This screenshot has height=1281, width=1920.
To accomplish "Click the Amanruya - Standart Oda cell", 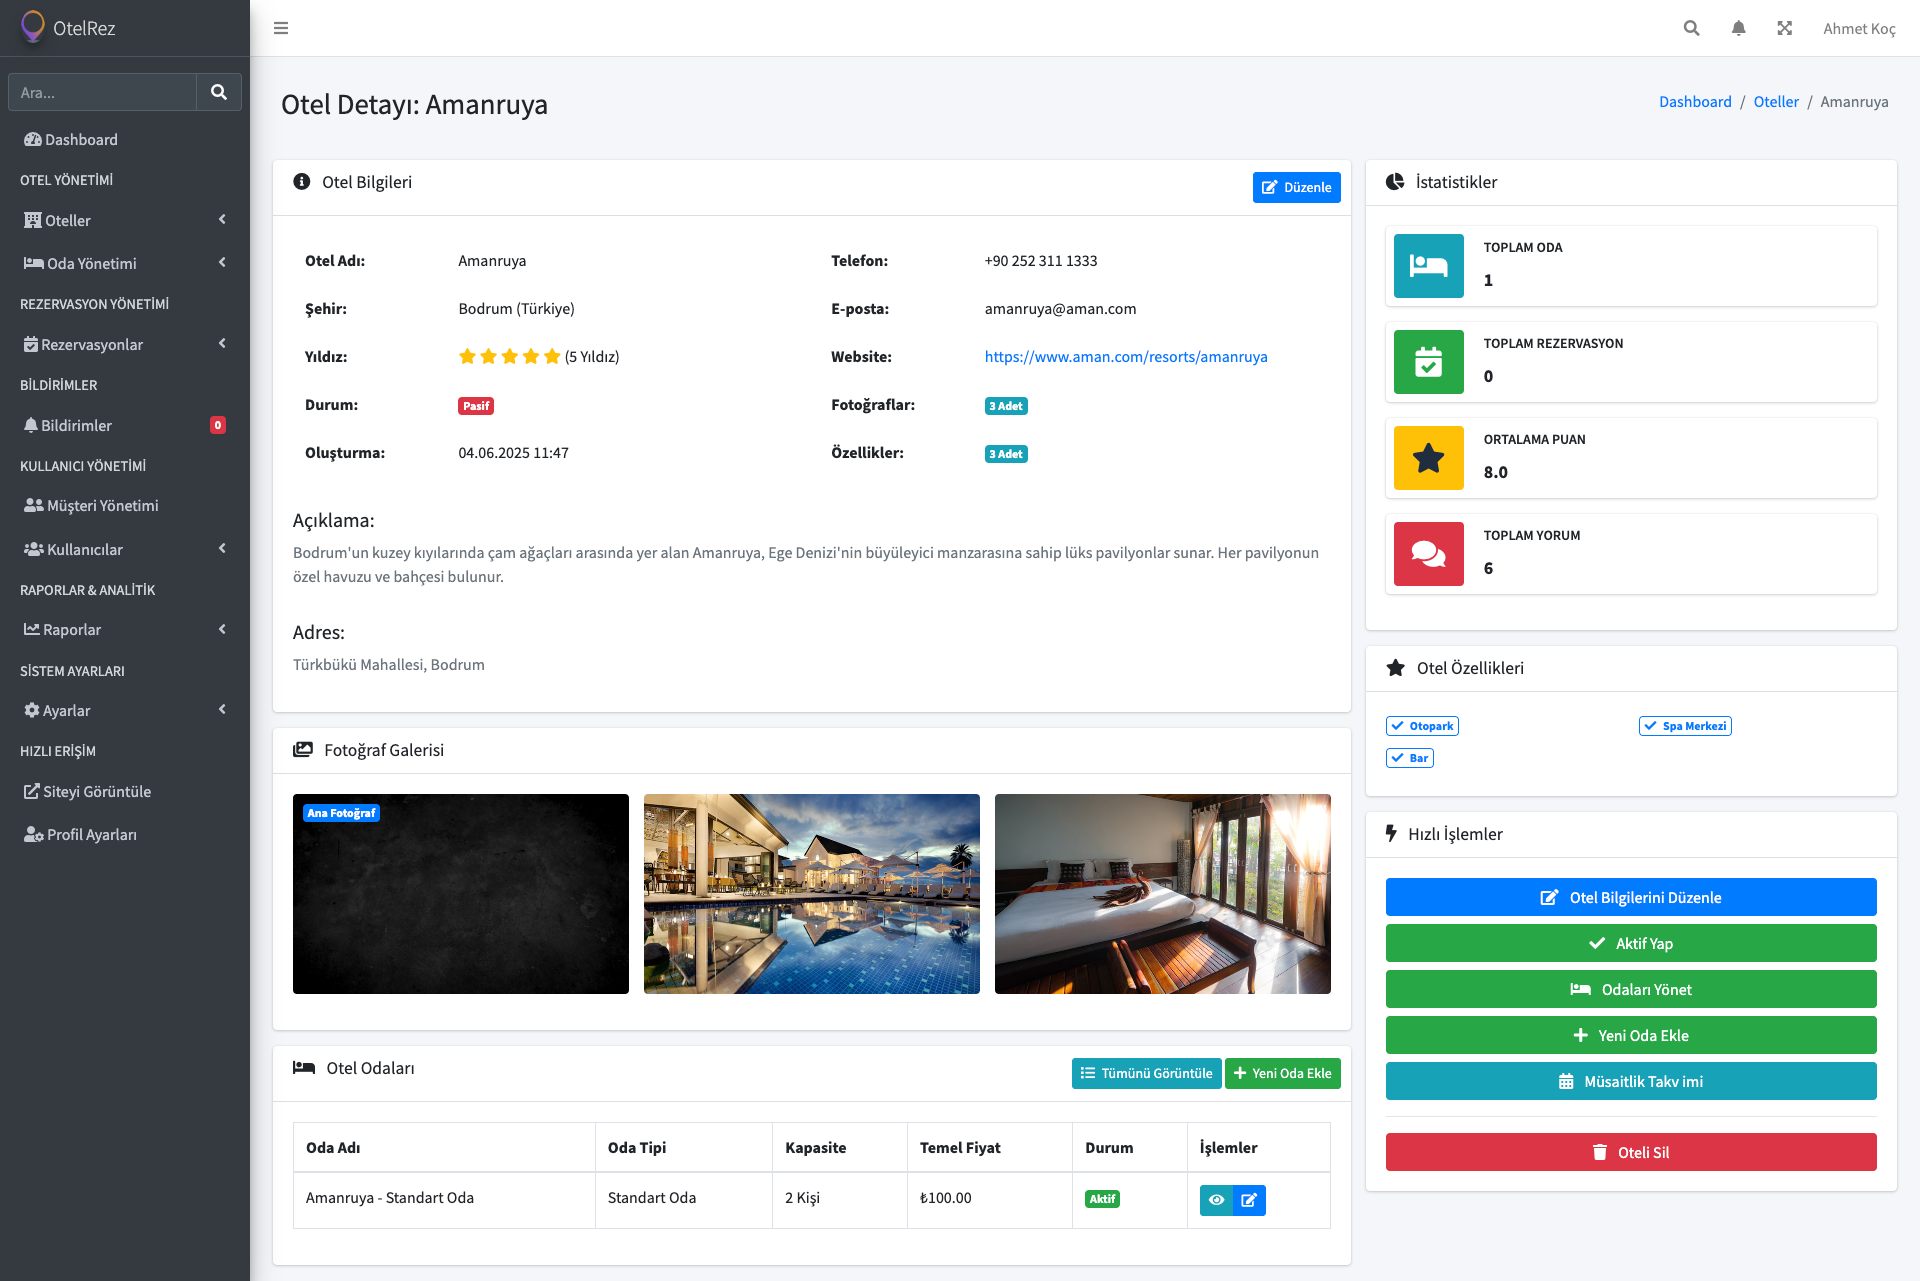I will pyautogui.click(x=444, y=1199).
